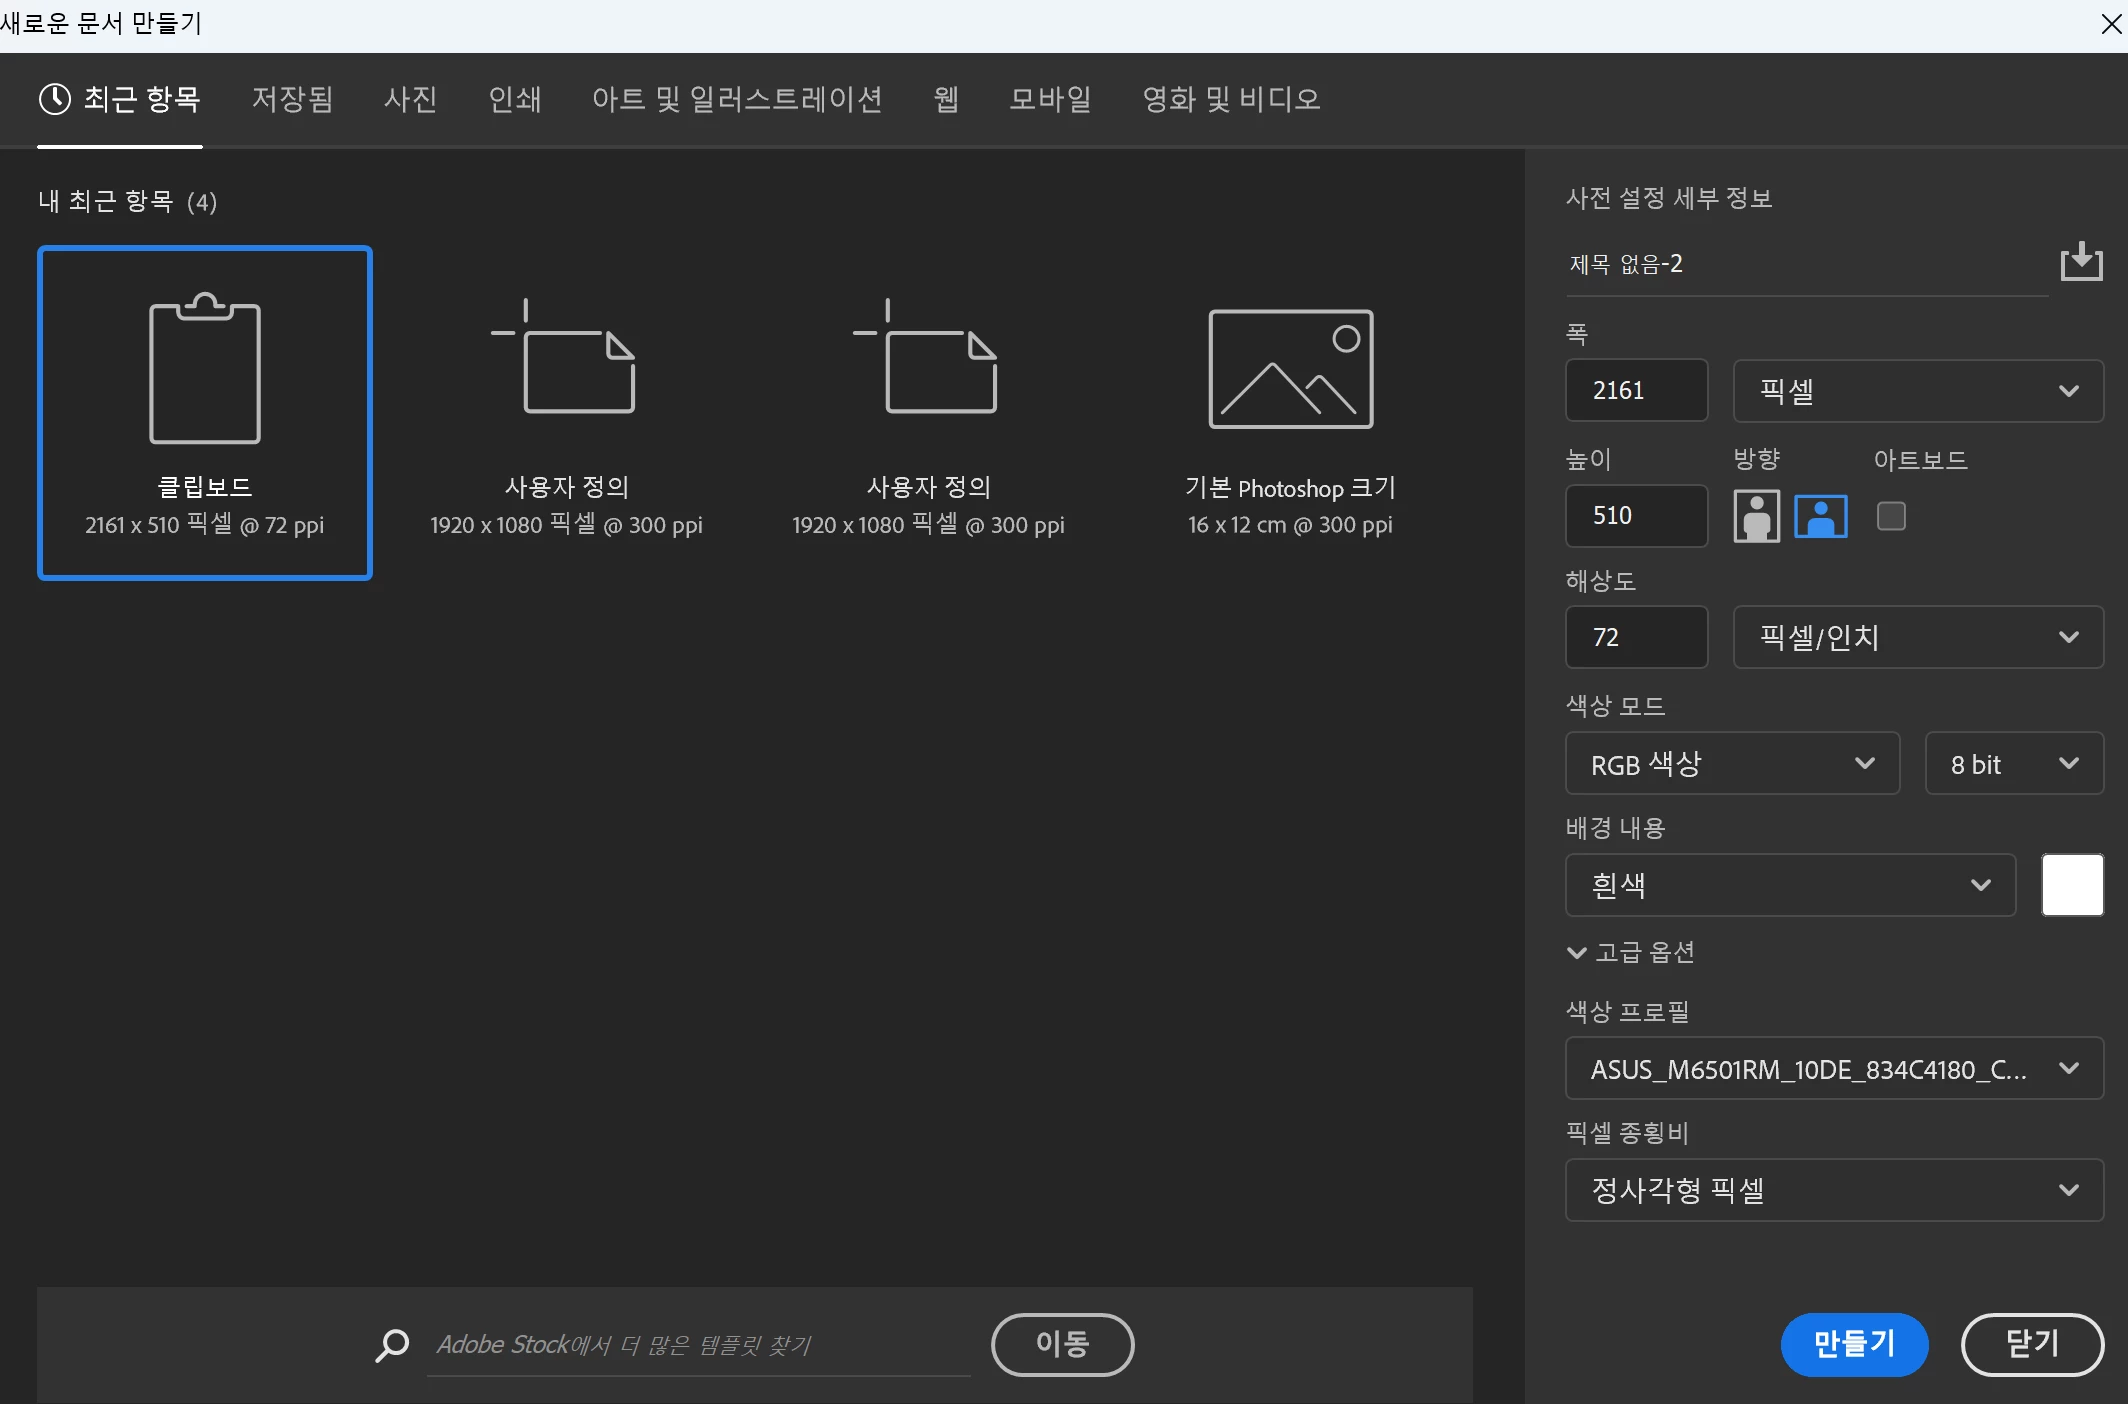Click the Adobe Stock search magnifier icon

click(x=392, y=1345)
